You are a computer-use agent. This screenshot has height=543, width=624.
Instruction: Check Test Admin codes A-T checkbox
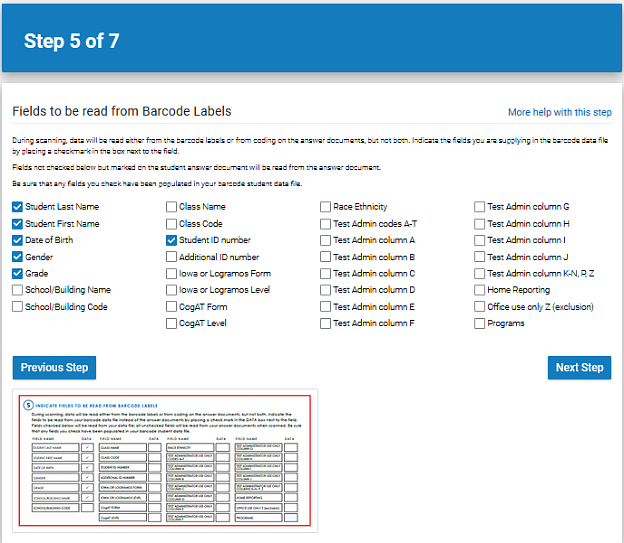pos(325,224)
